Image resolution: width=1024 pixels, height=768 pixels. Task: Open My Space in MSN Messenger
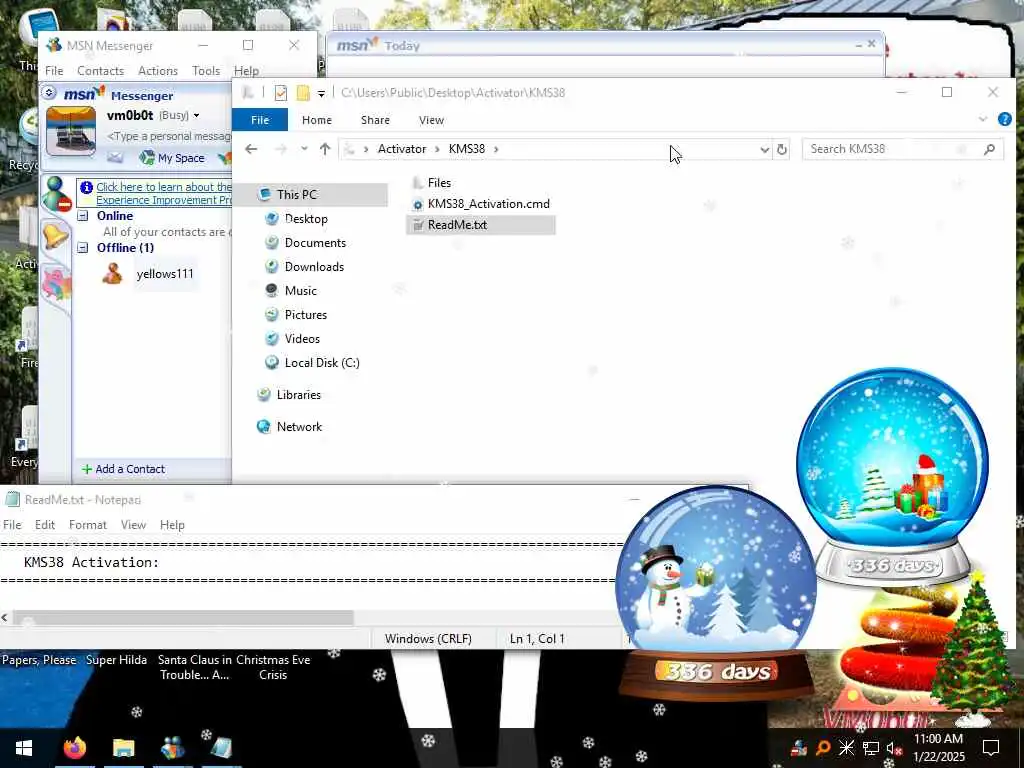(172, 158)
